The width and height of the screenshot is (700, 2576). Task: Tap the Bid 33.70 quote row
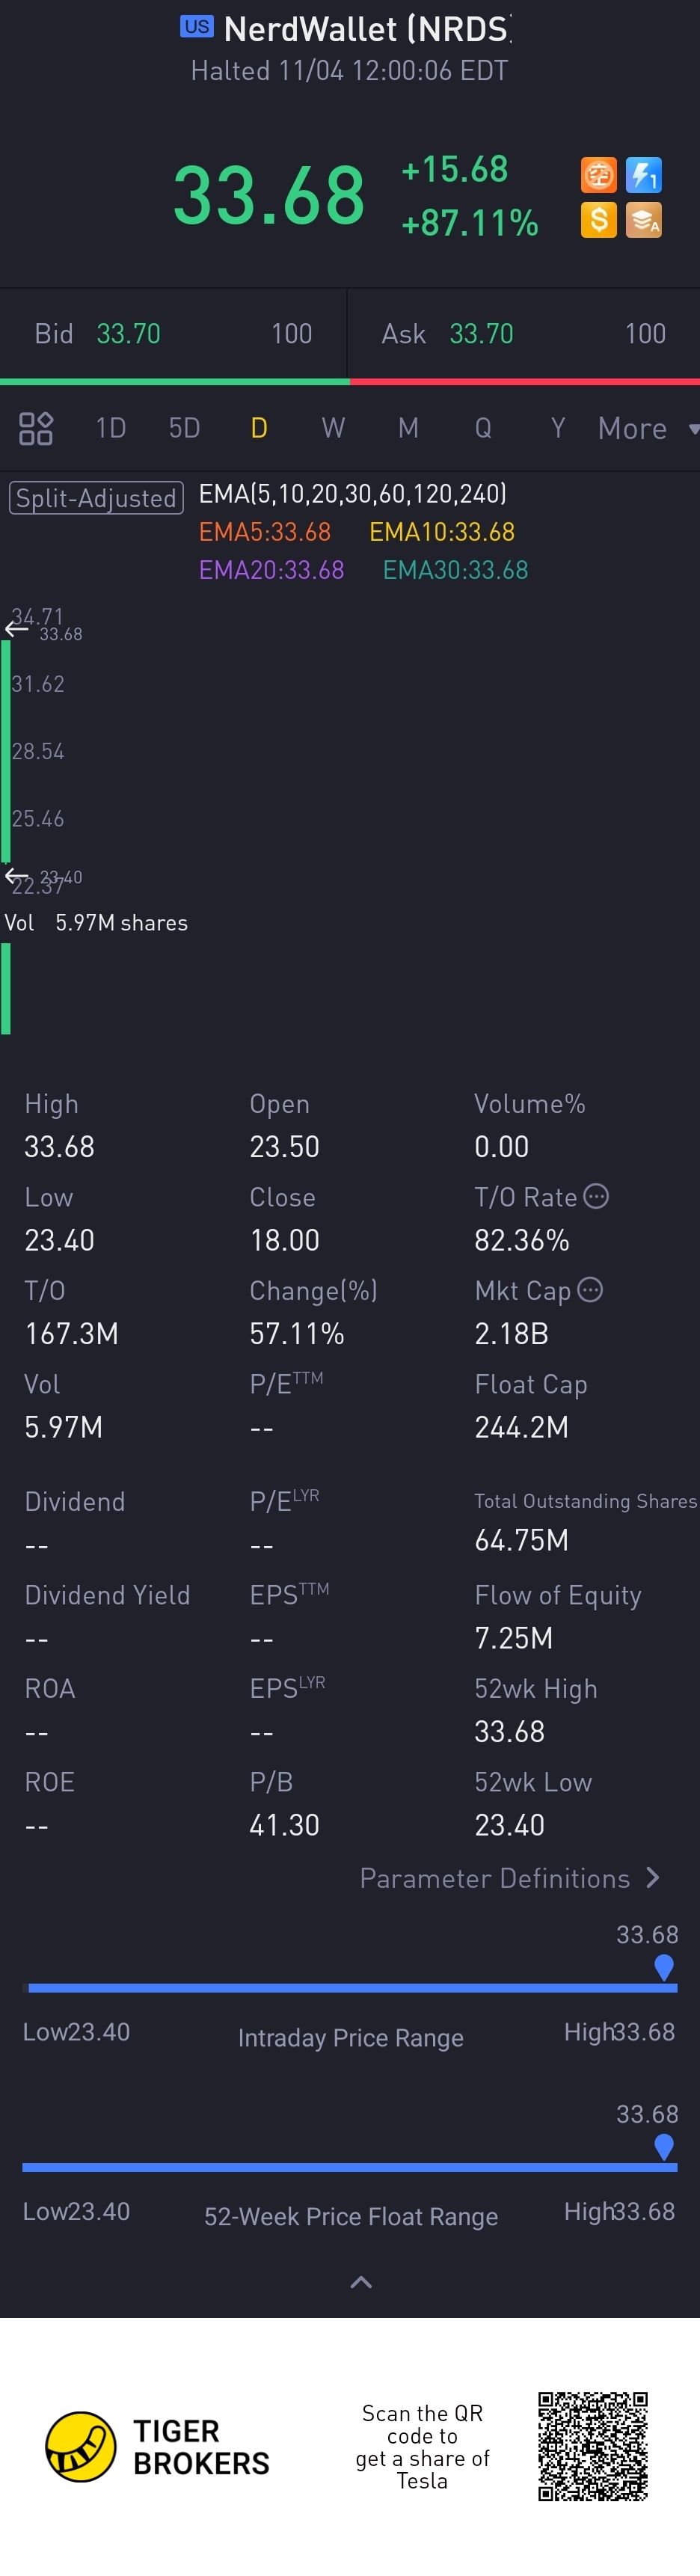(x=174, y=334)
